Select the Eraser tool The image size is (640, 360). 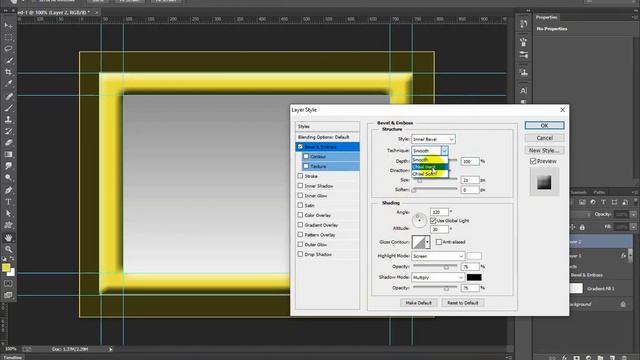[x=8, y=143]
